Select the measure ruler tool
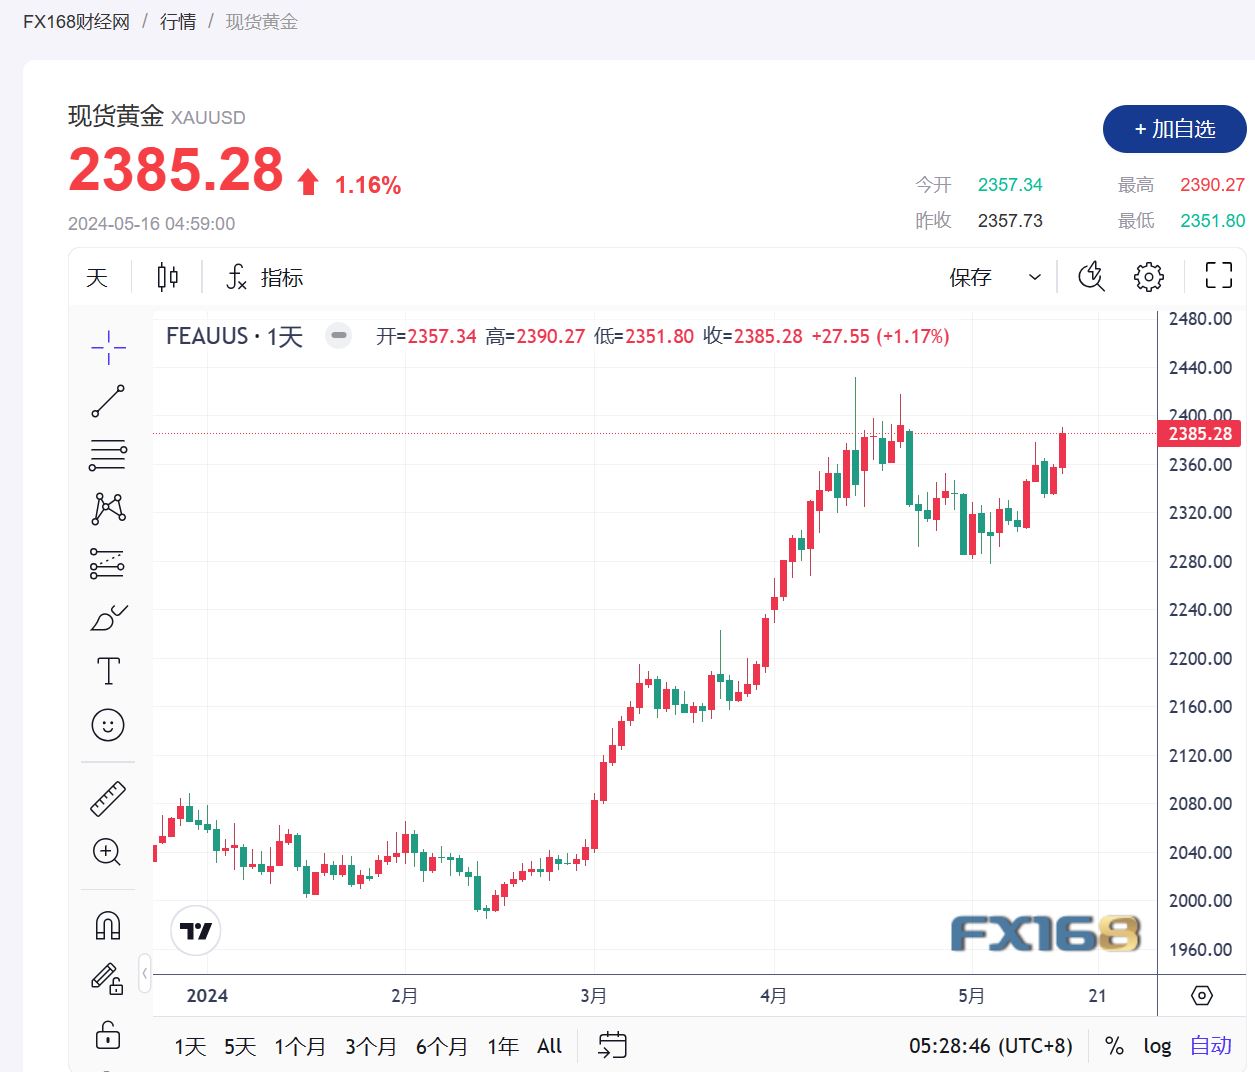1255x1072 pixels. [x=107, y=797]
